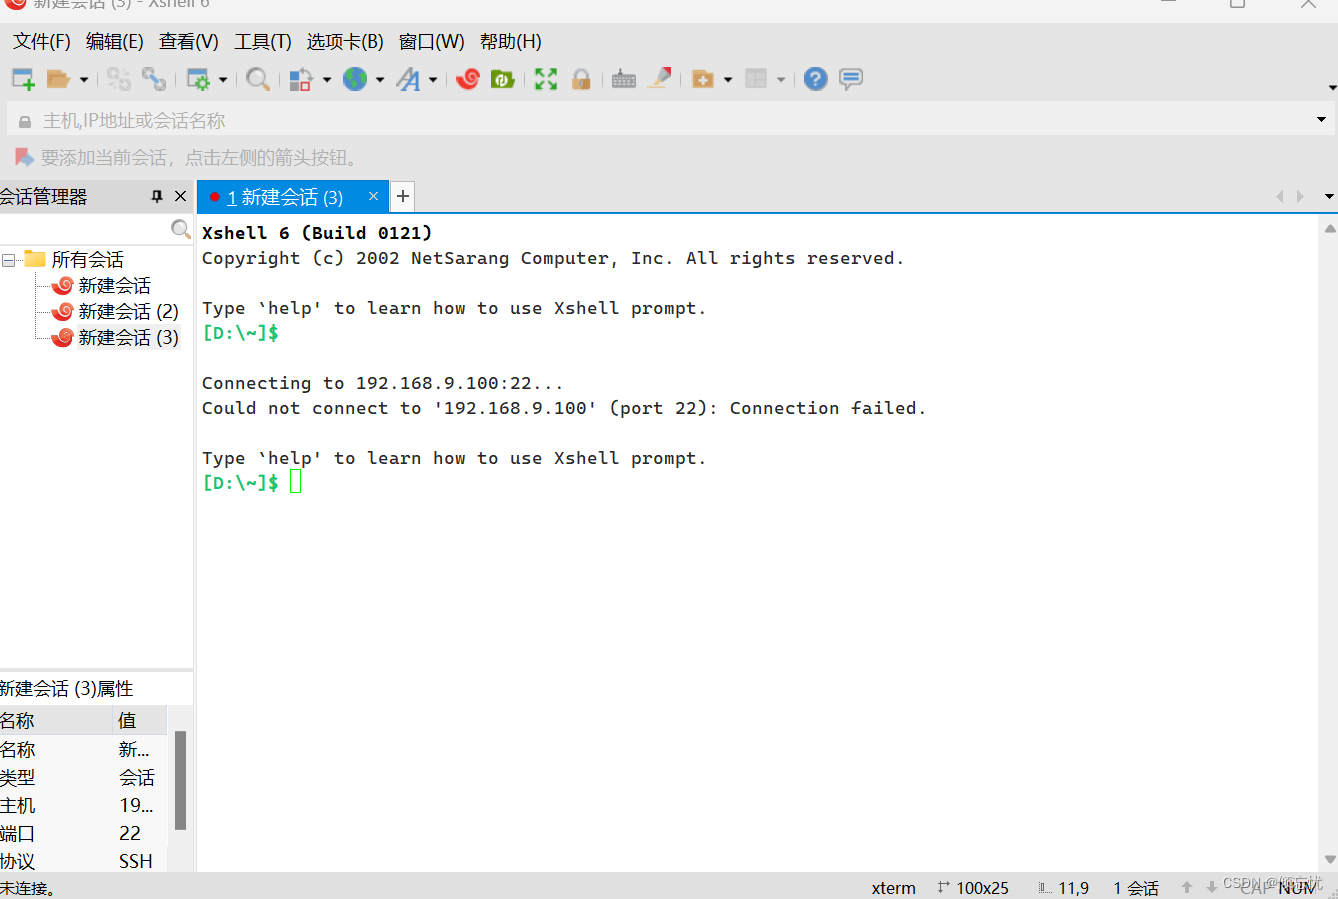Collapse the 所有会话 tree node

[x=8, y=260]
